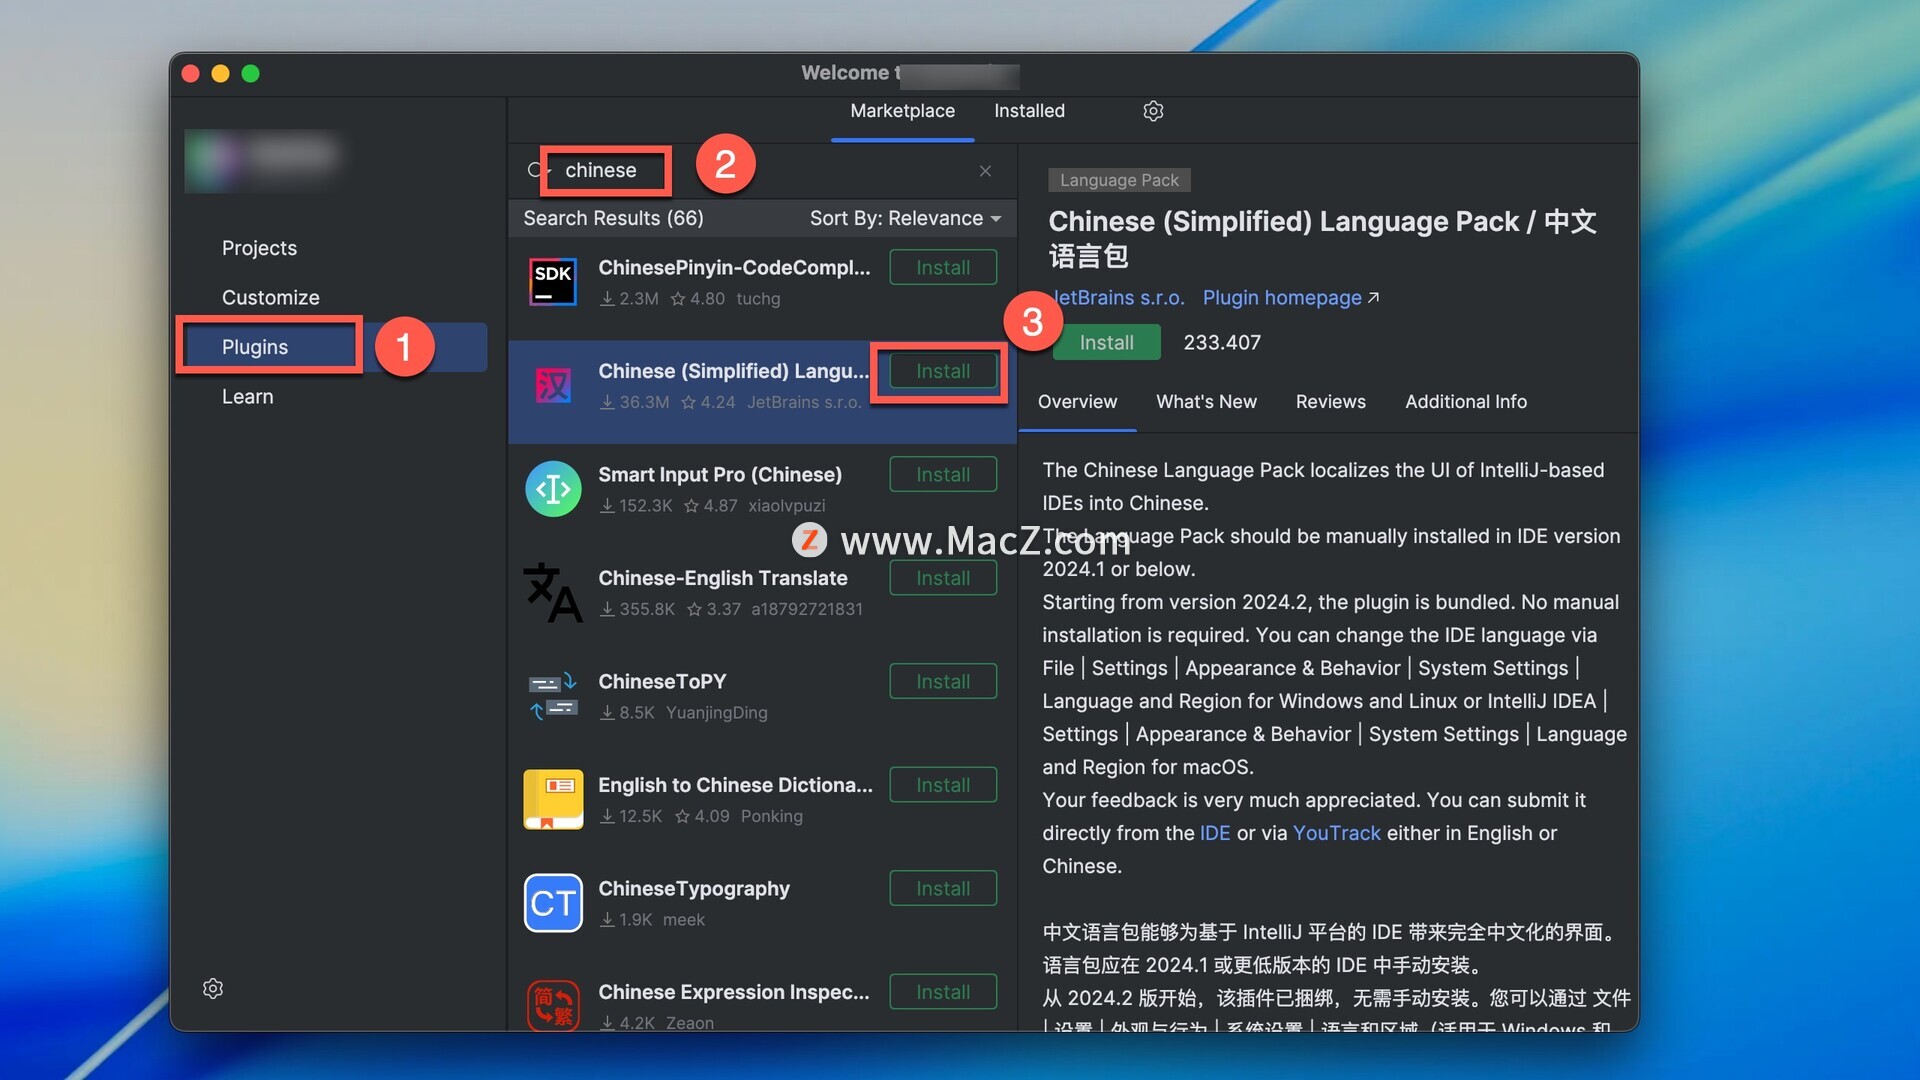Follow the YouTrack link
Image resolution: width=1920 pixels, height=1080 pixels.
[x=1336, y=833]
